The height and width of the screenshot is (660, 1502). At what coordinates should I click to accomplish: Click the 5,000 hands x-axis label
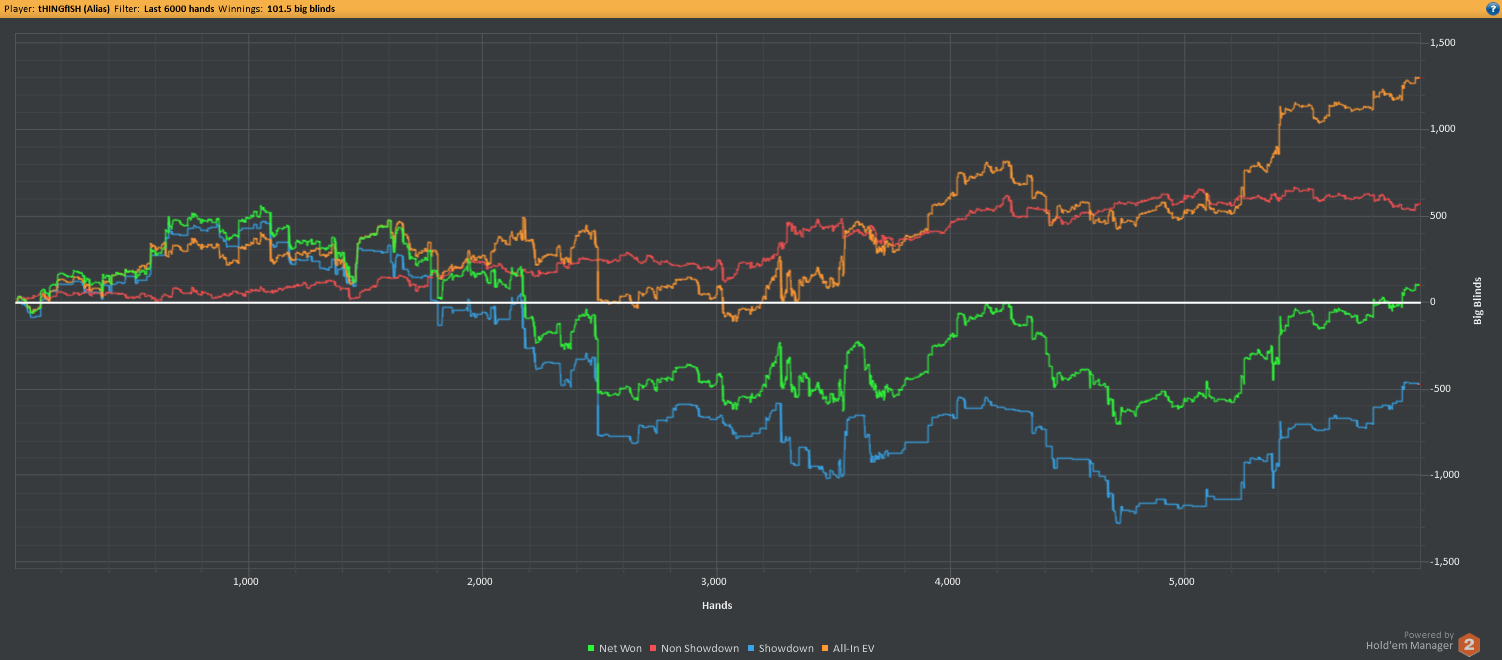click(1182, 581)
